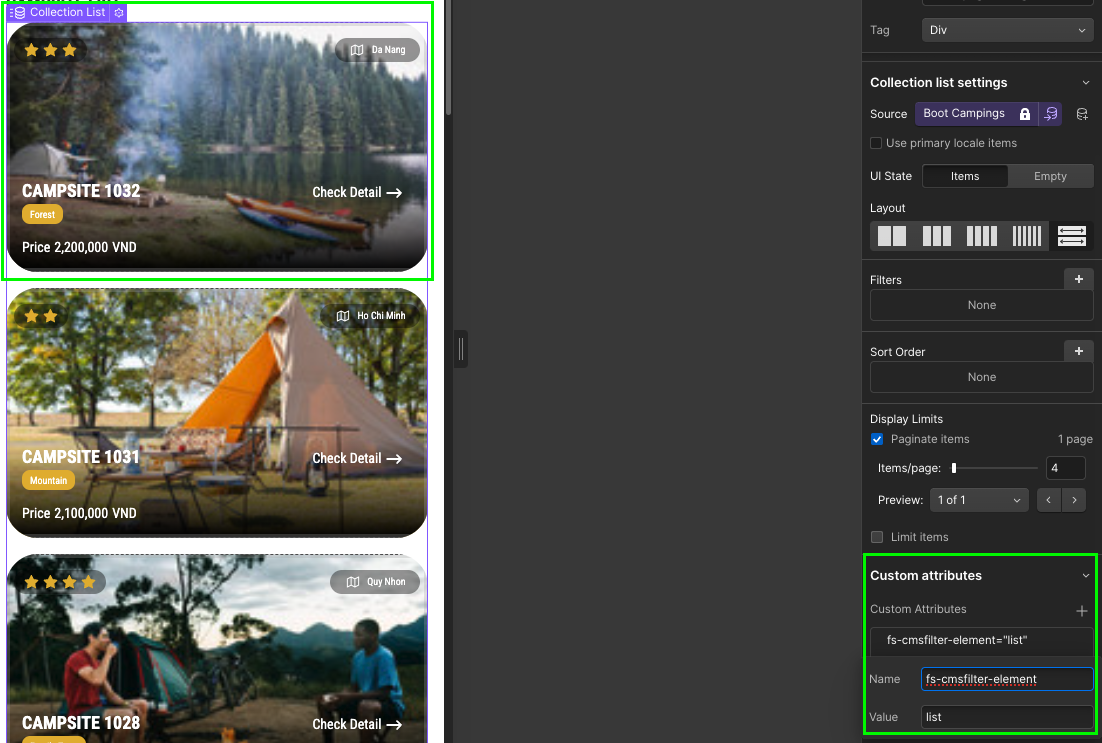The image size is (1102, 743).
Task: Click arrow icon on Campsite 1032 Check Detail
Action: [394, 193]
